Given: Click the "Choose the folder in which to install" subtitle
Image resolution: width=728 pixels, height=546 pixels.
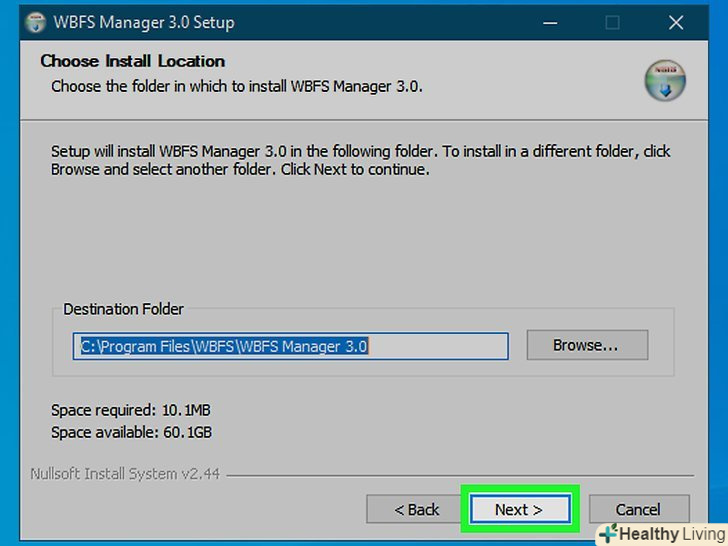Looking at the screenshot, I should pyautogui.click(x=237, y=87).
